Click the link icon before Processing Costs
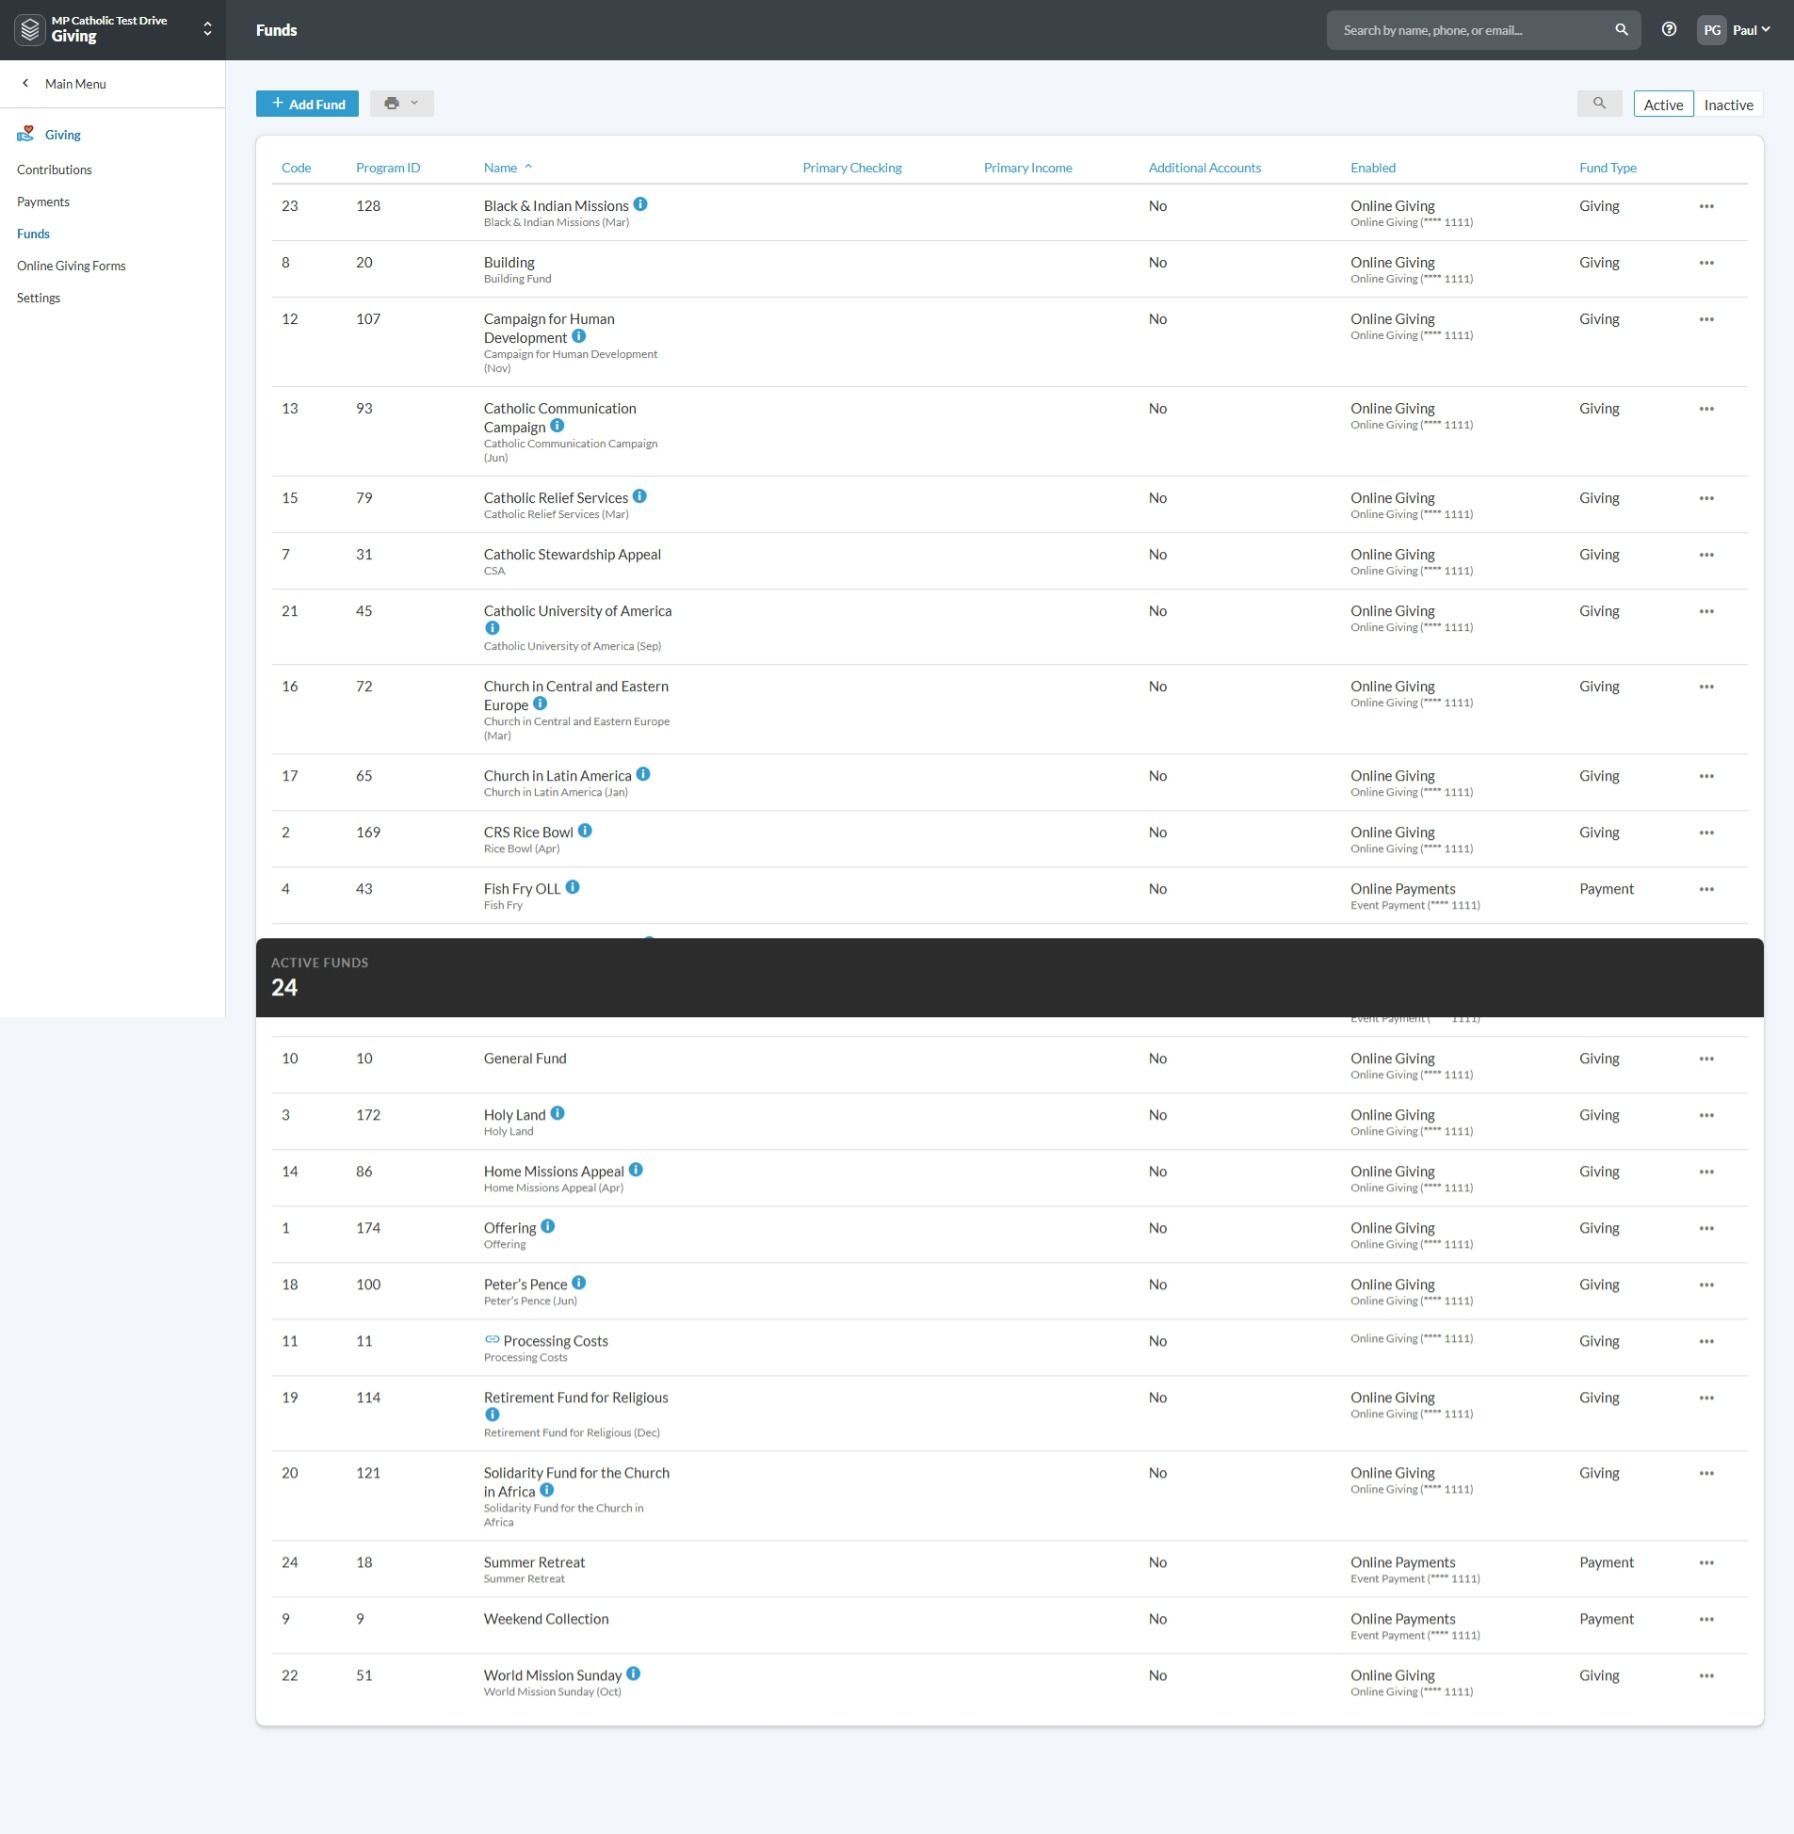The width and height of the screenshot is (1794, 1834). (x=492, y=1340)
